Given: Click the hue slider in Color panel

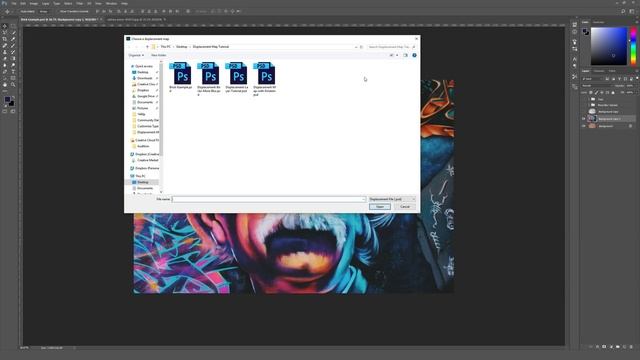Looking at the screenshot, I should pos(633,46).
